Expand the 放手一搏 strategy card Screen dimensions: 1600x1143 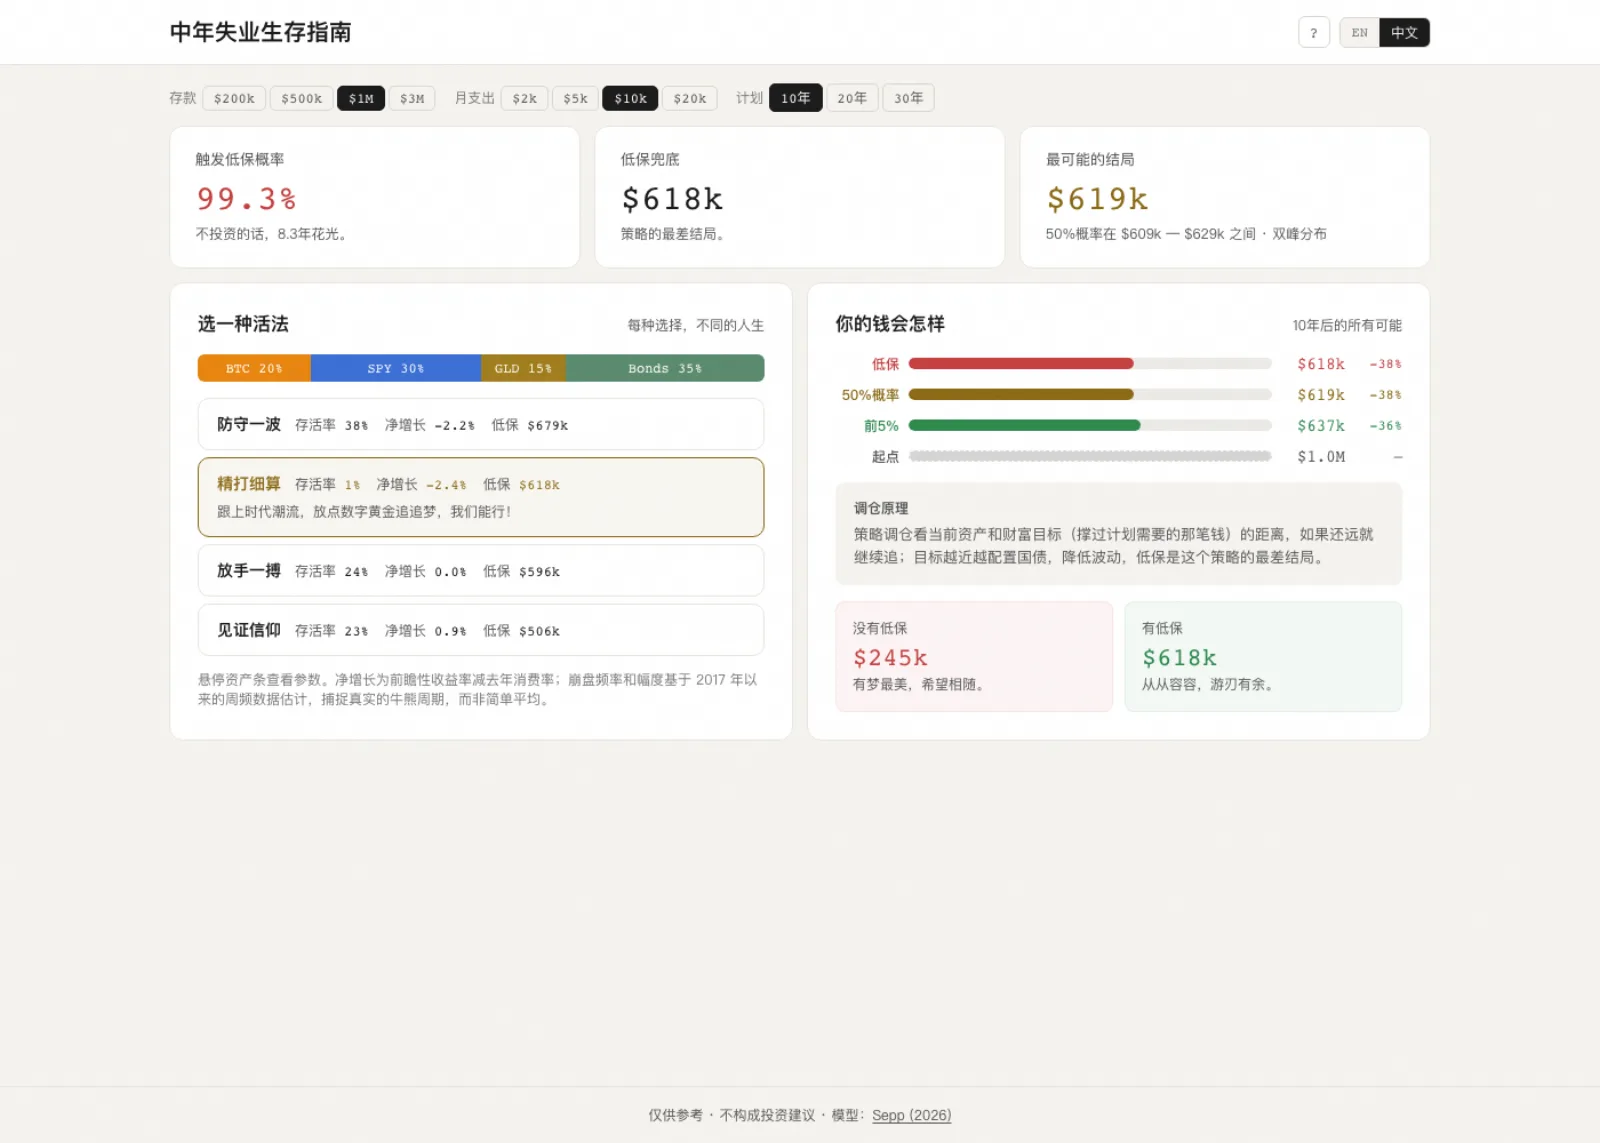[481, 571]
